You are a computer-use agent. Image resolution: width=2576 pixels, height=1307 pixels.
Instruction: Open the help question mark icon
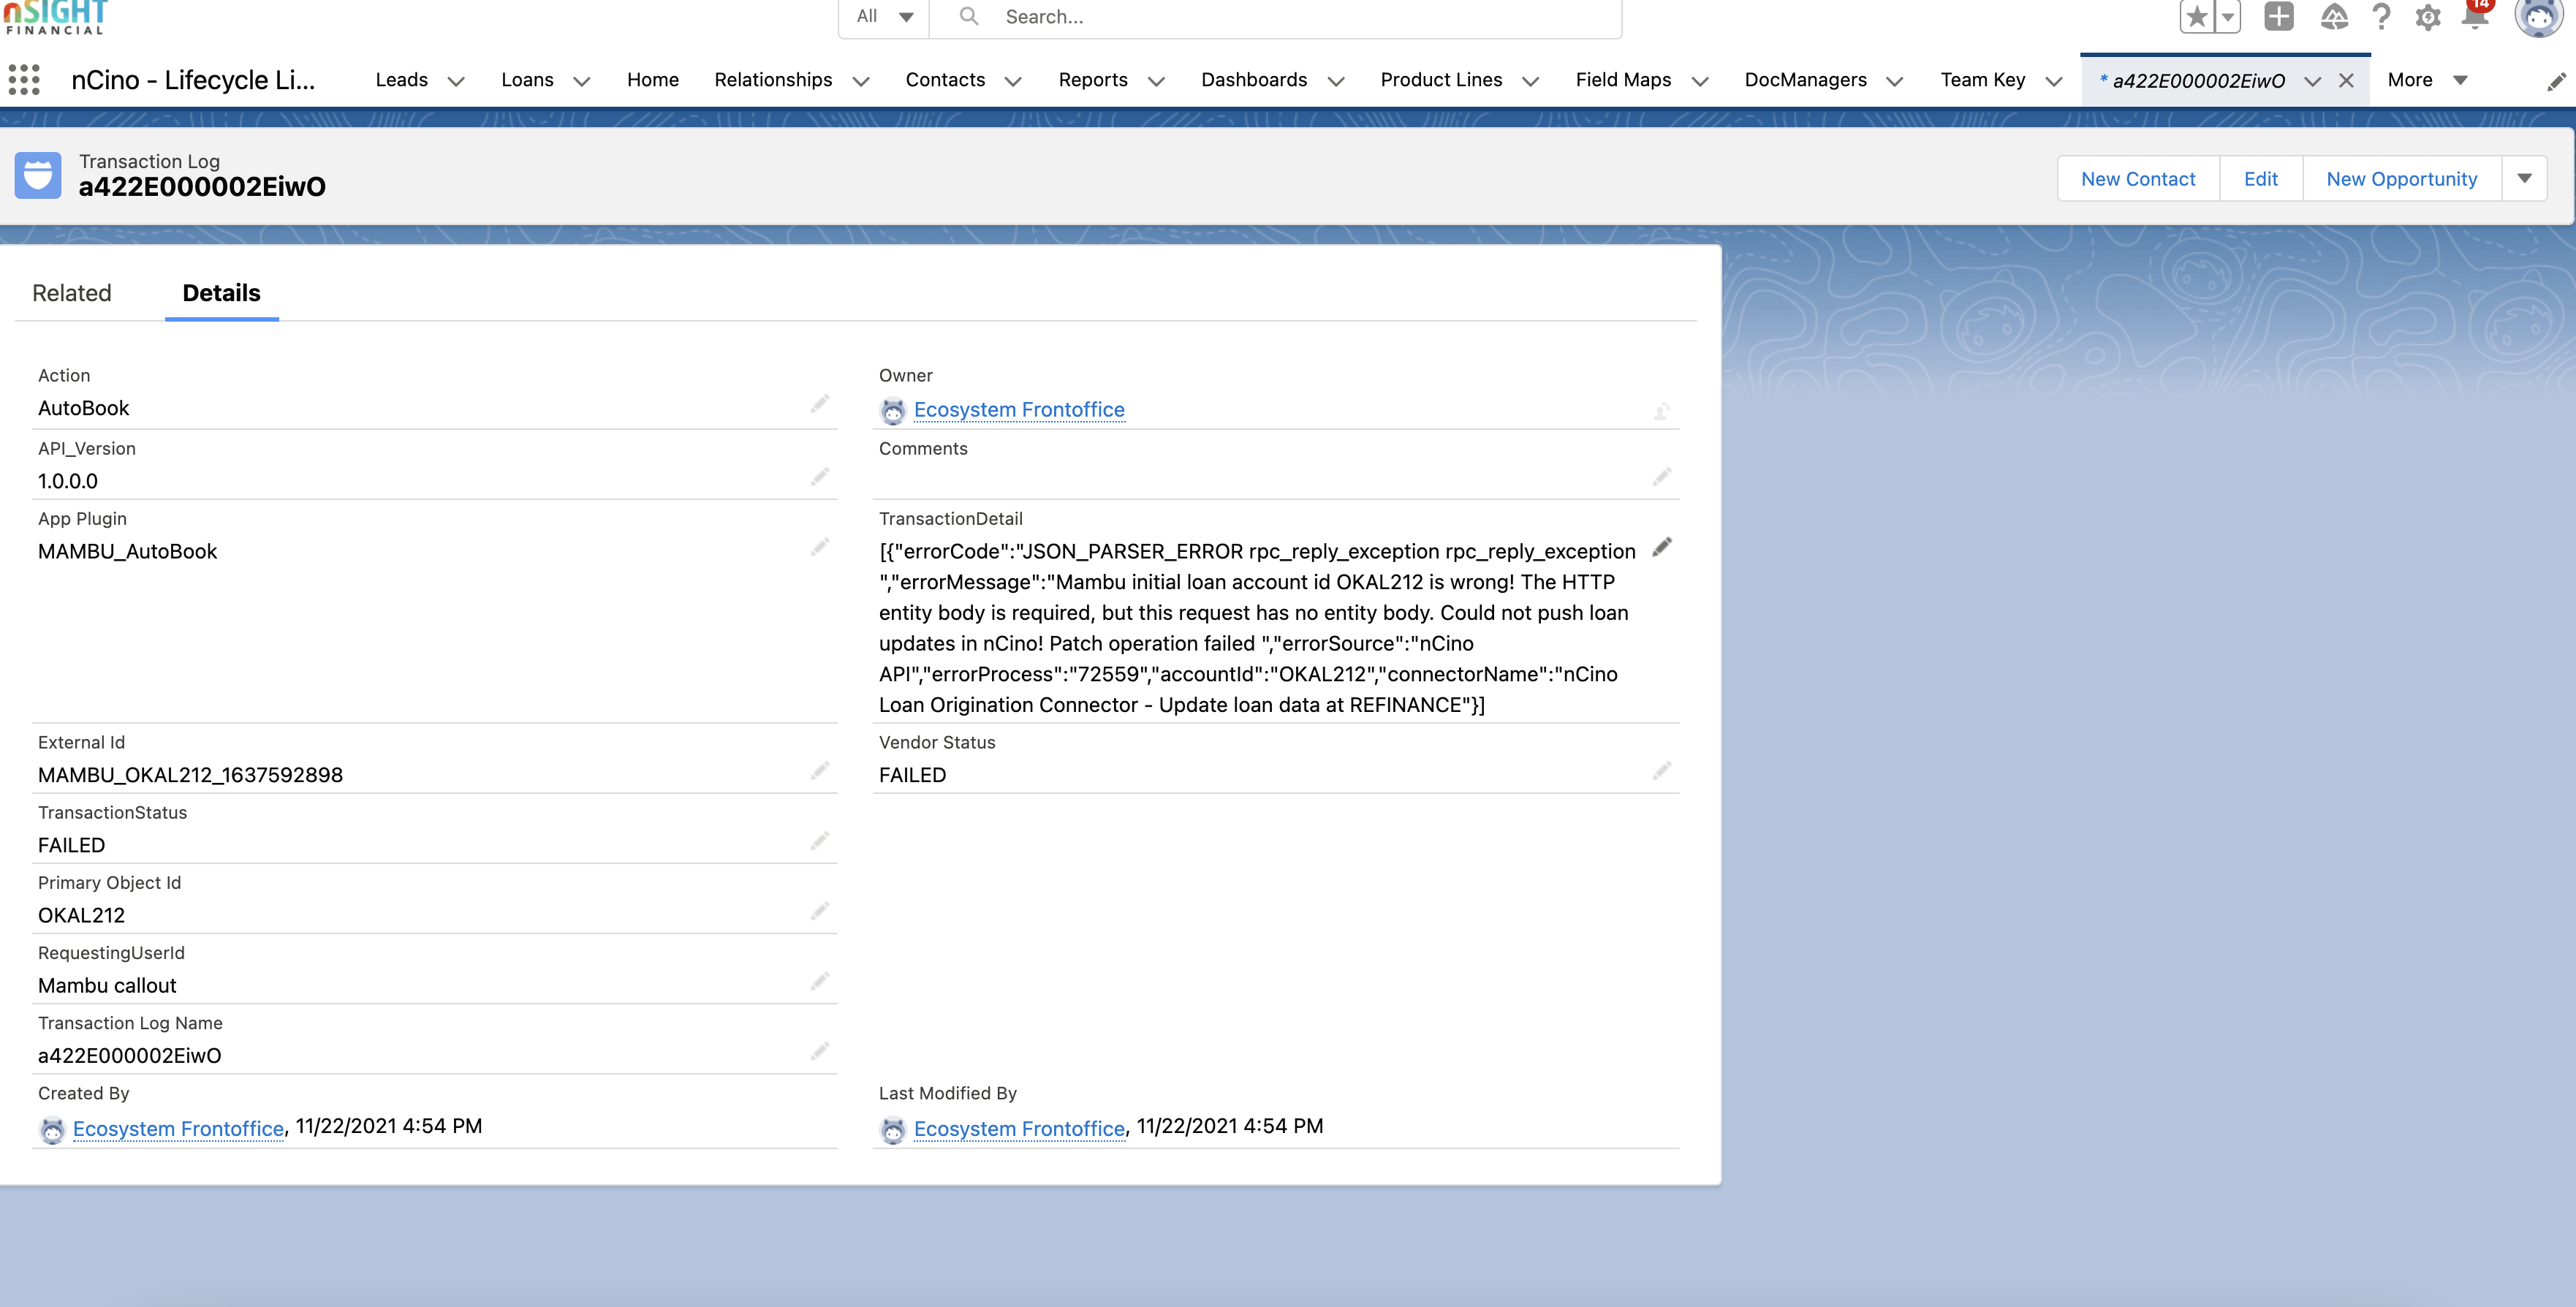coord(2382,17)
